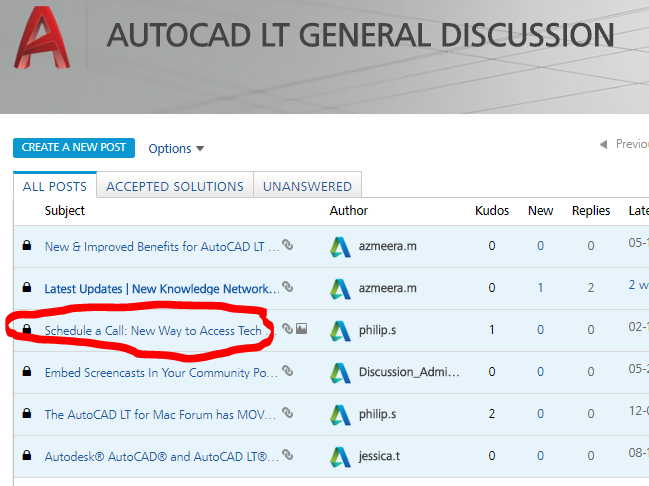Click the Replies column header
This screenshot has width=649, height=486.
[x=591, y=210]
